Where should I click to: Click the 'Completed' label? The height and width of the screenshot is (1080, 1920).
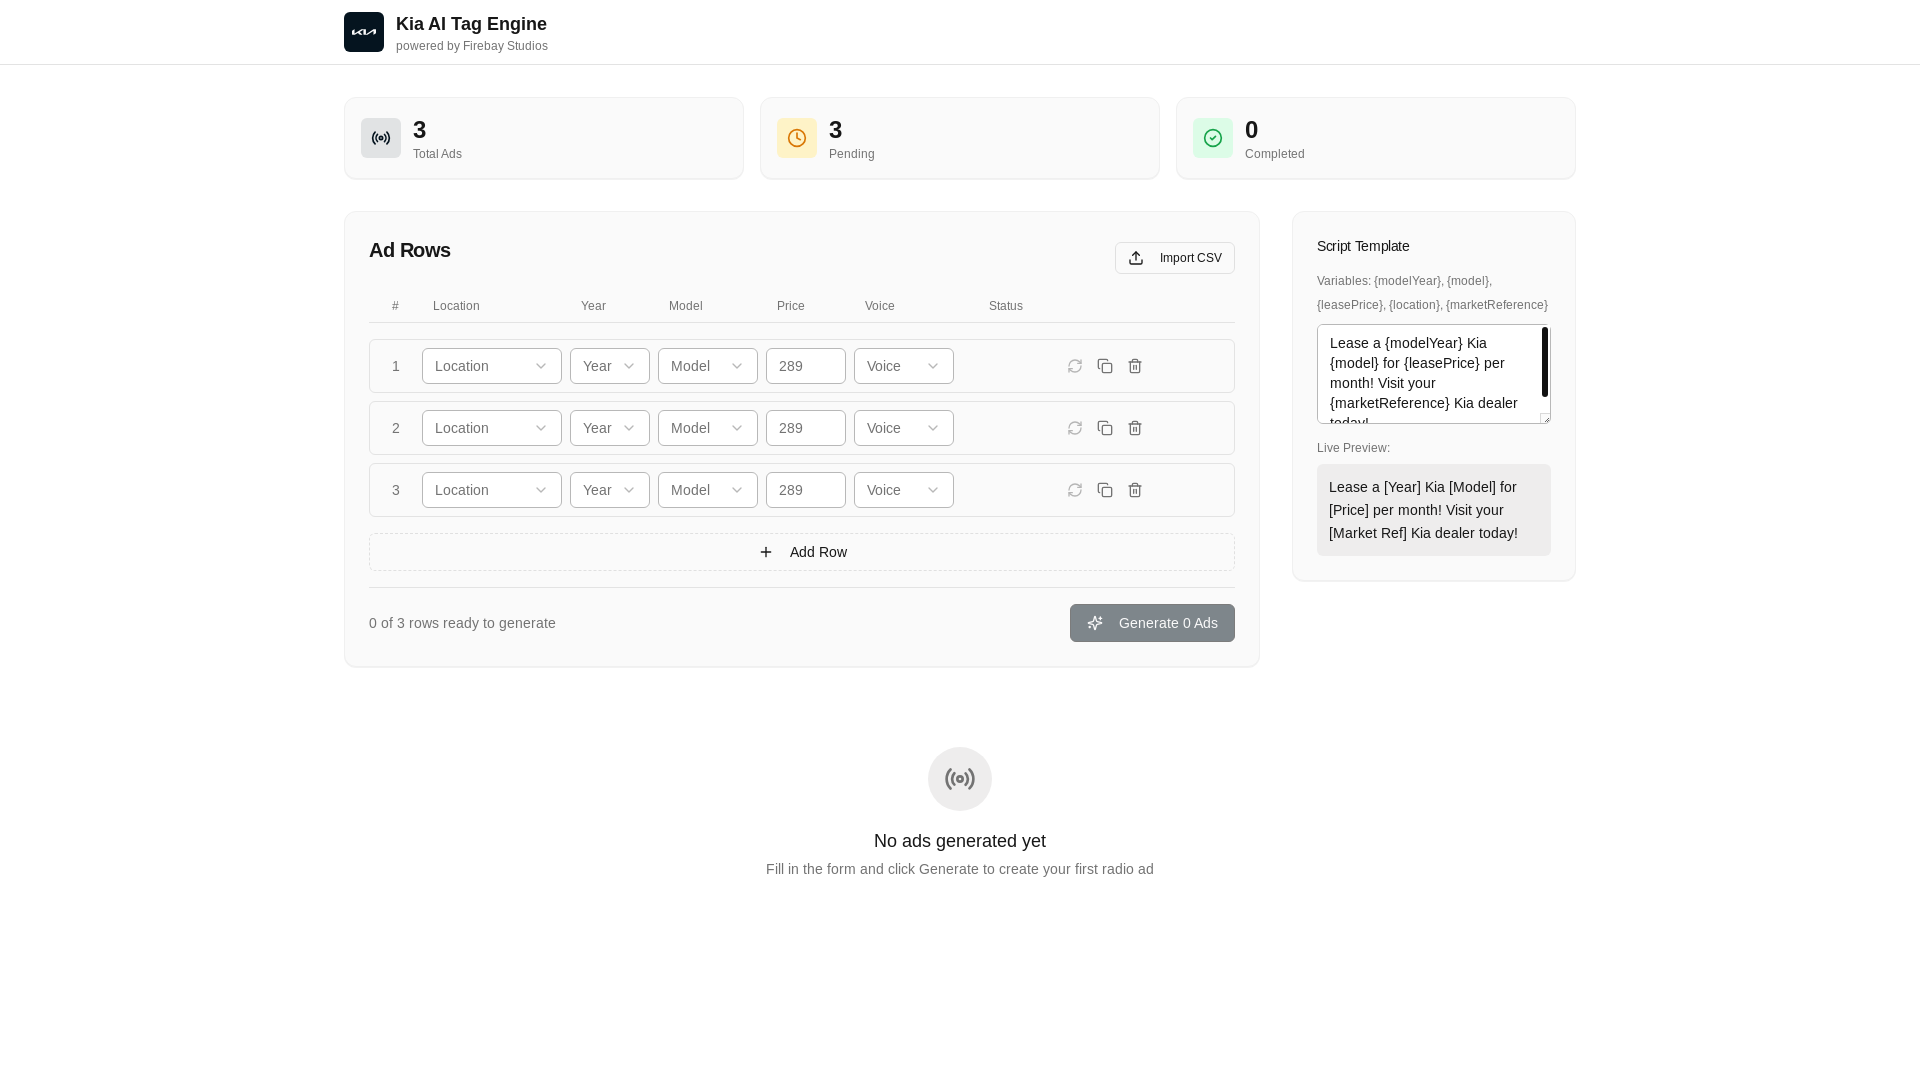click(1275, 154)
